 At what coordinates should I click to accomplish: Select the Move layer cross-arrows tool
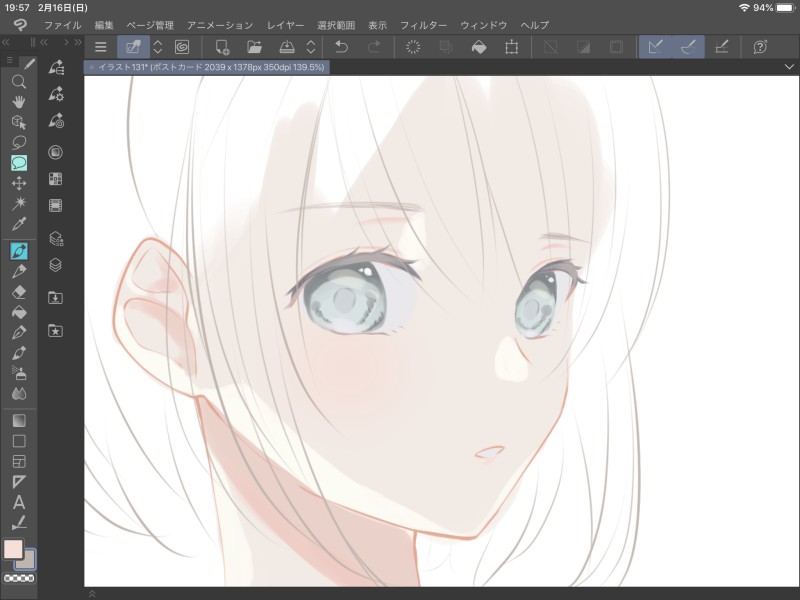pyautogui.click(x=19, y=183)
